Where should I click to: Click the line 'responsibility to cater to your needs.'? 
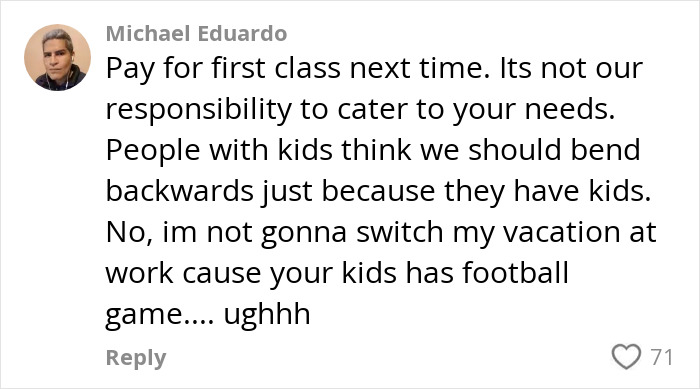point(360,110)
